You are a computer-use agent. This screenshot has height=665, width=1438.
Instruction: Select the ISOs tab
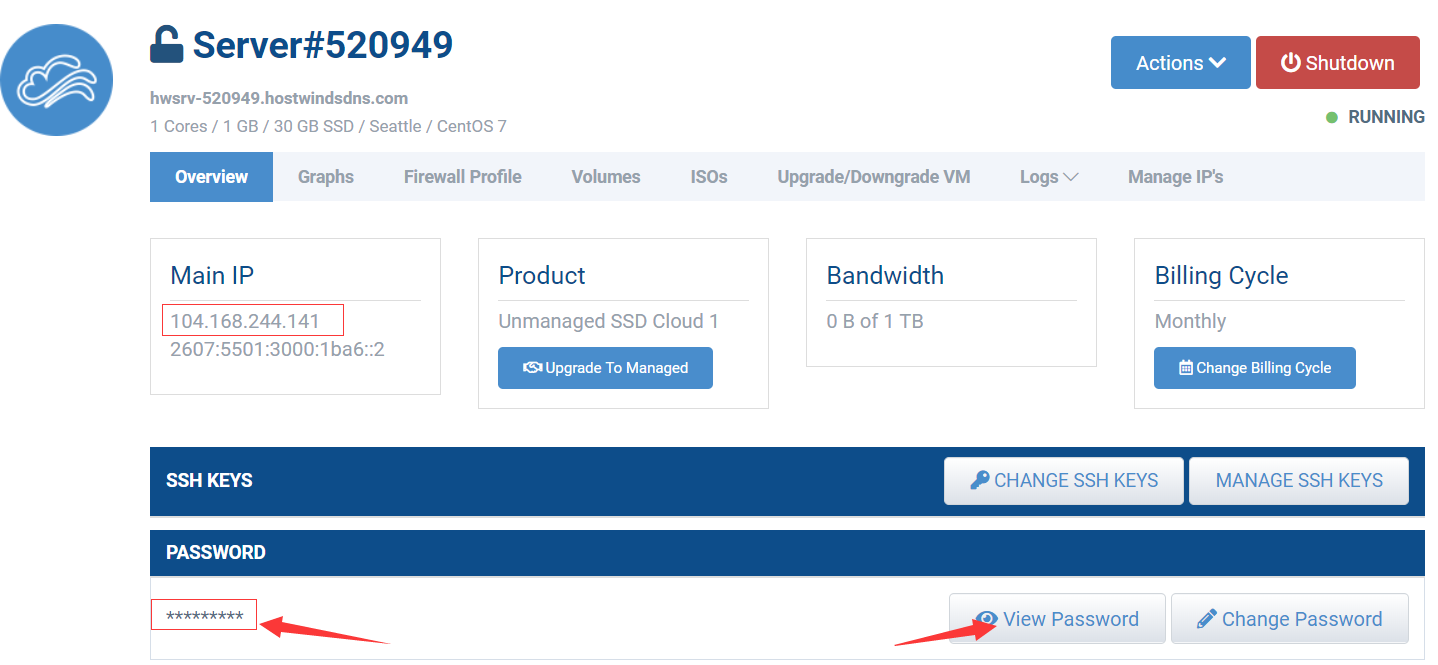(x=709, y=177)
